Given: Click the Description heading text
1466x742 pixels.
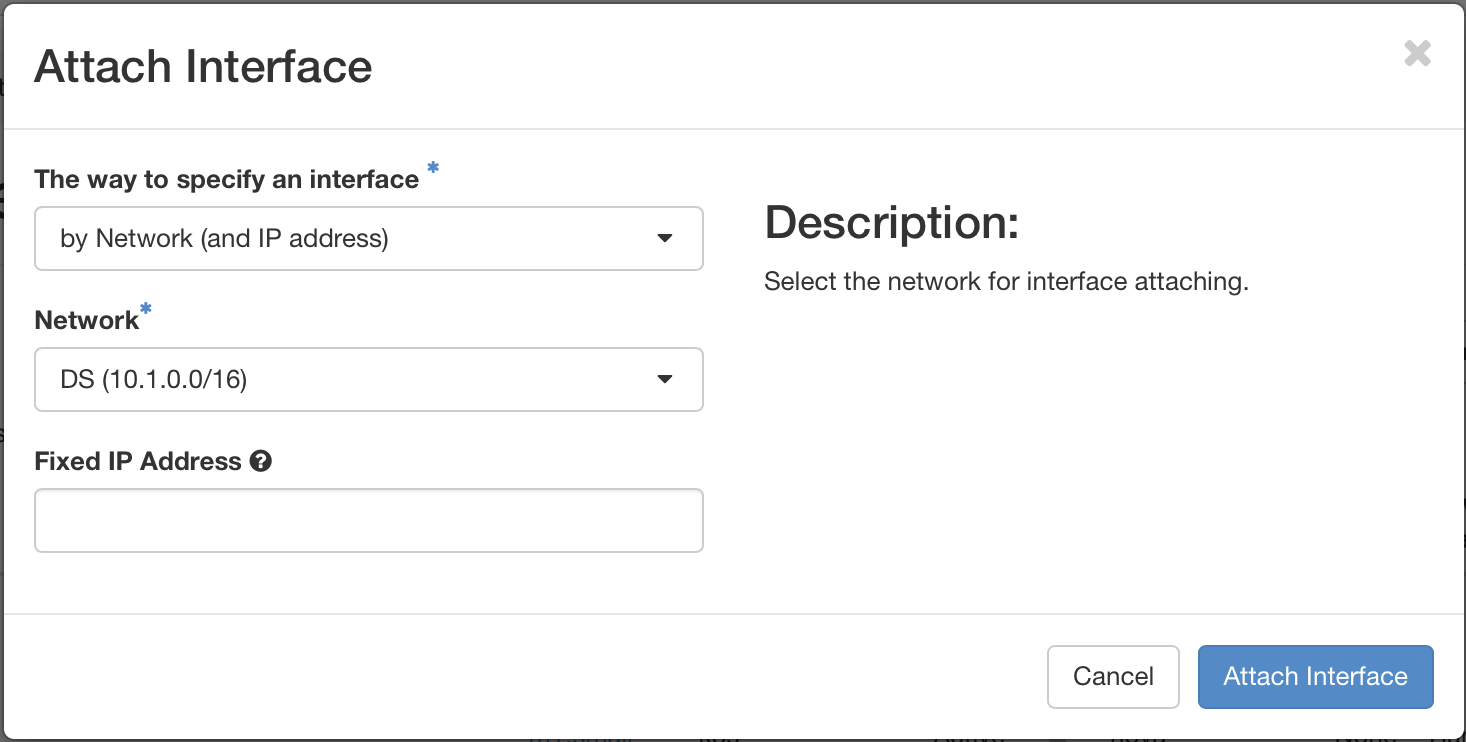Looking at the screenshot, I should coord(891,222).
